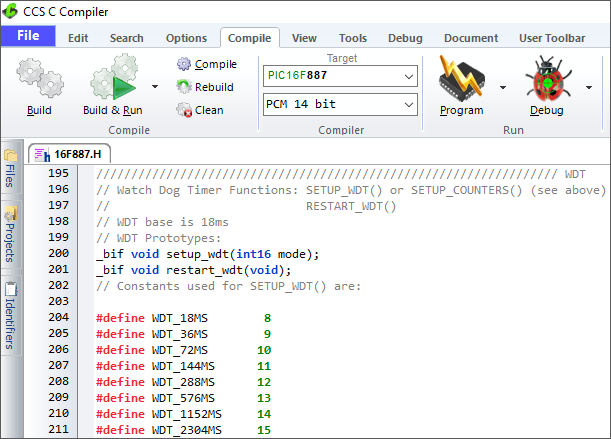
Task: Switch to the Document ribbon tab
Action: point(471,38)
